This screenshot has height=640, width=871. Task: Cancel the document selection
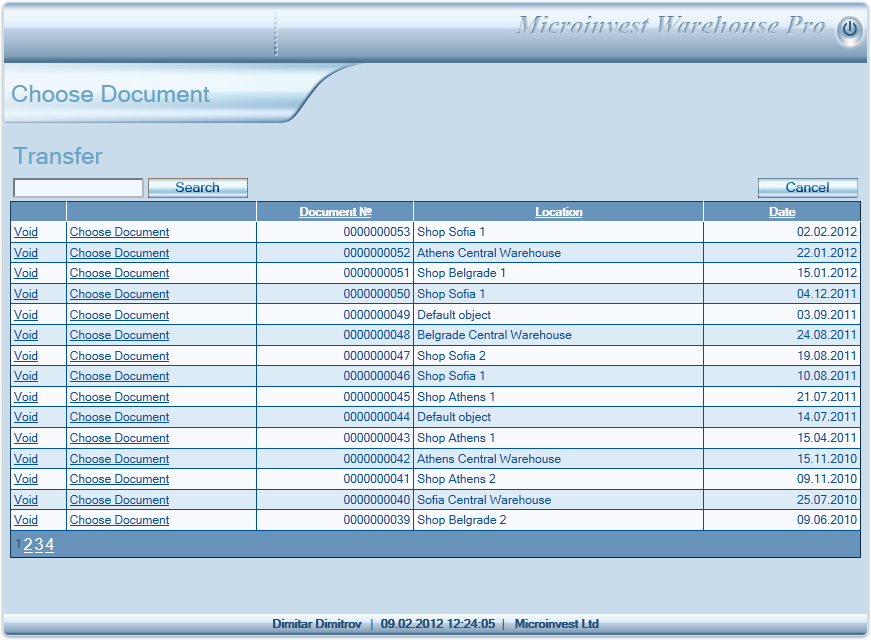(808, 188)
